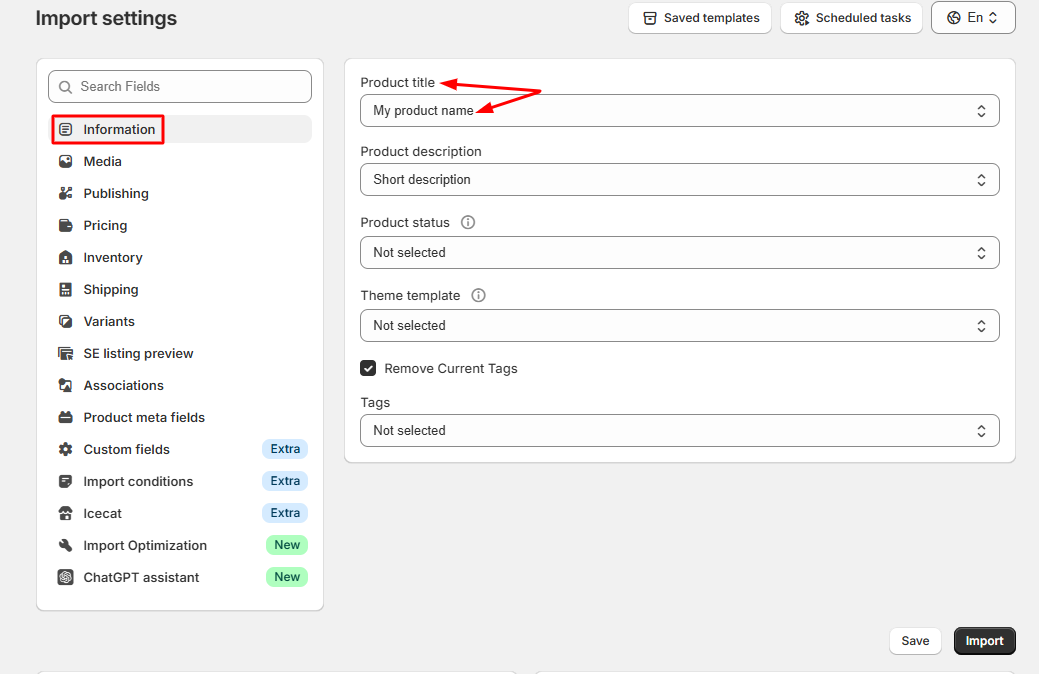Click the Extra badge next to Import conditions
This screenshot has width=1039, height=674.
tap(285, 481)
